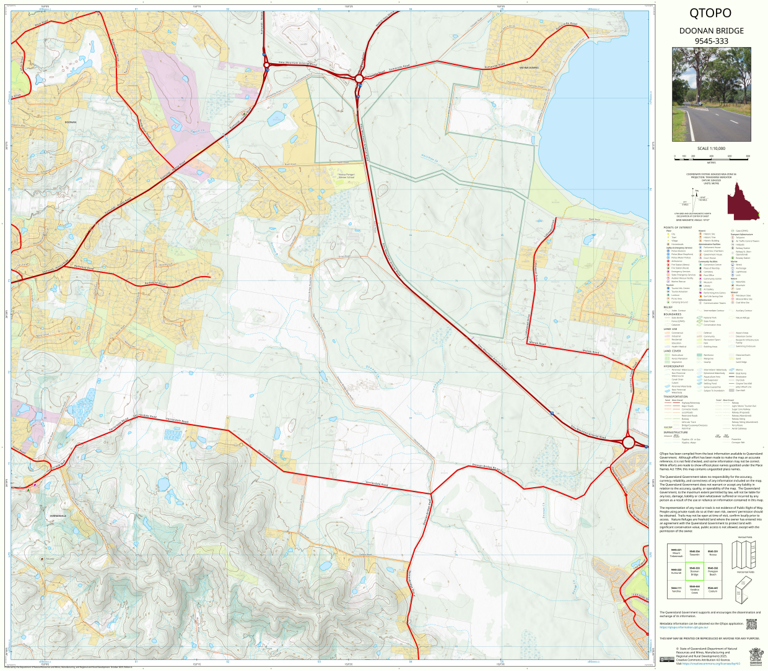Click the TRANSPORTATION legend heading

click(677, 397)
